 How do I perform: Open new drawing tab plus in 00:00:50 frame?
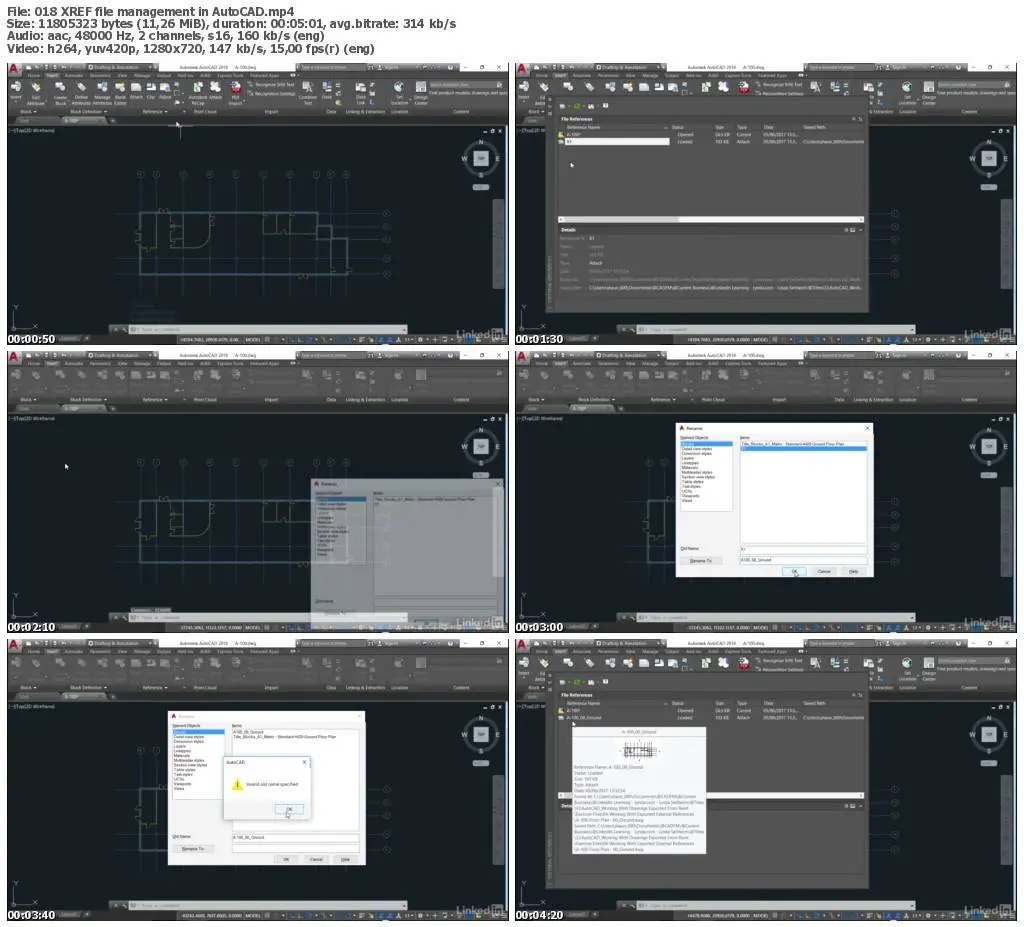[x=112, y=121]
